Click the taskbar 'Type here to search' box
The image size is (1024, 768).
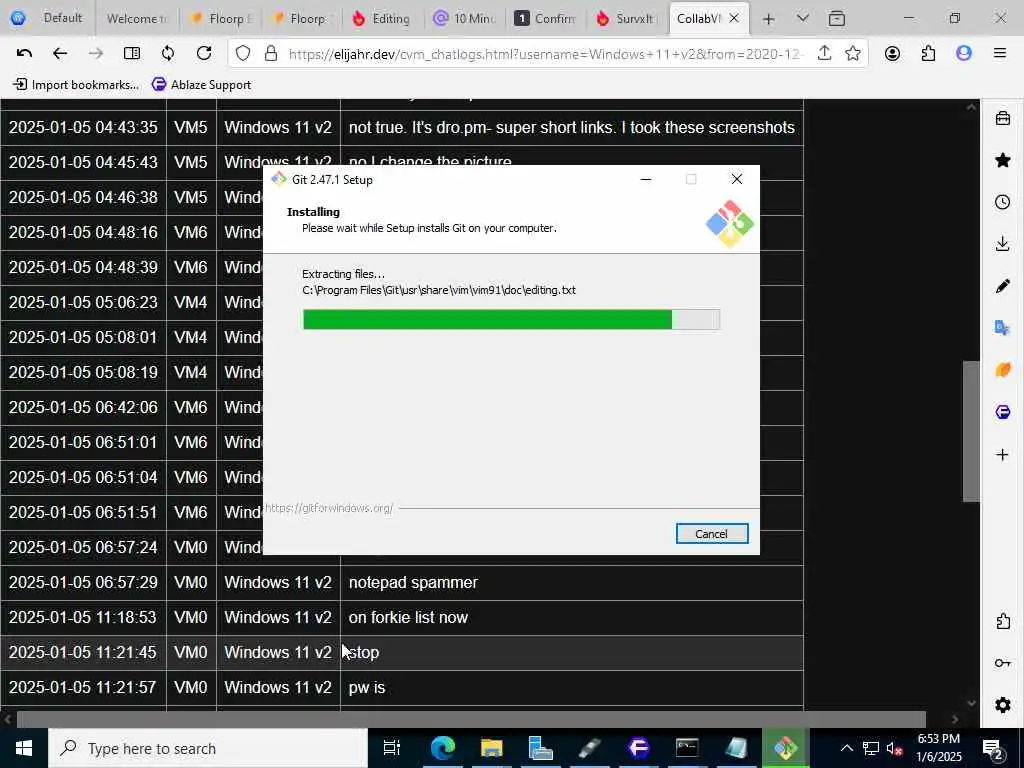tap(208, 748)
